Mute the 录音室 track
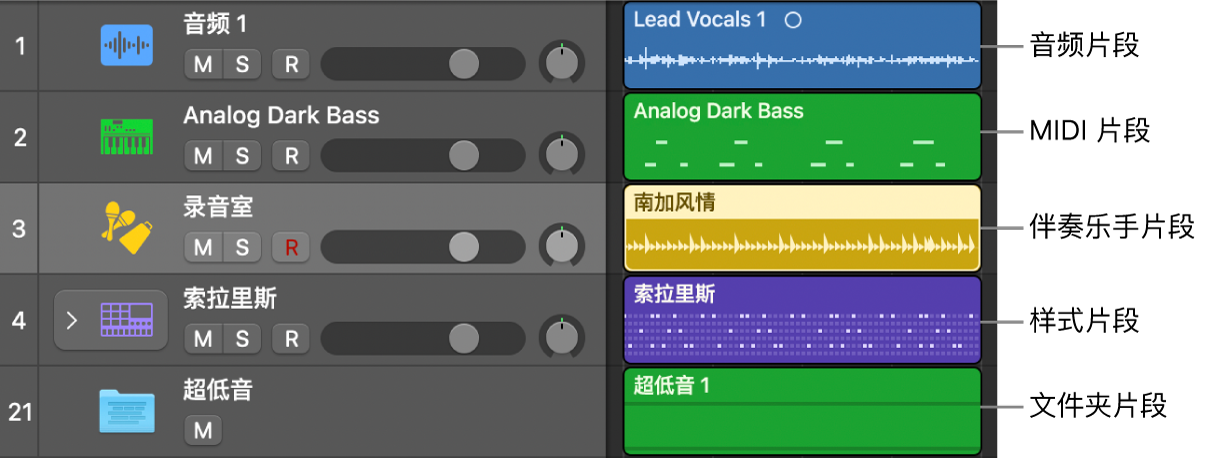 pyautogui.click(x=203, y=247)
